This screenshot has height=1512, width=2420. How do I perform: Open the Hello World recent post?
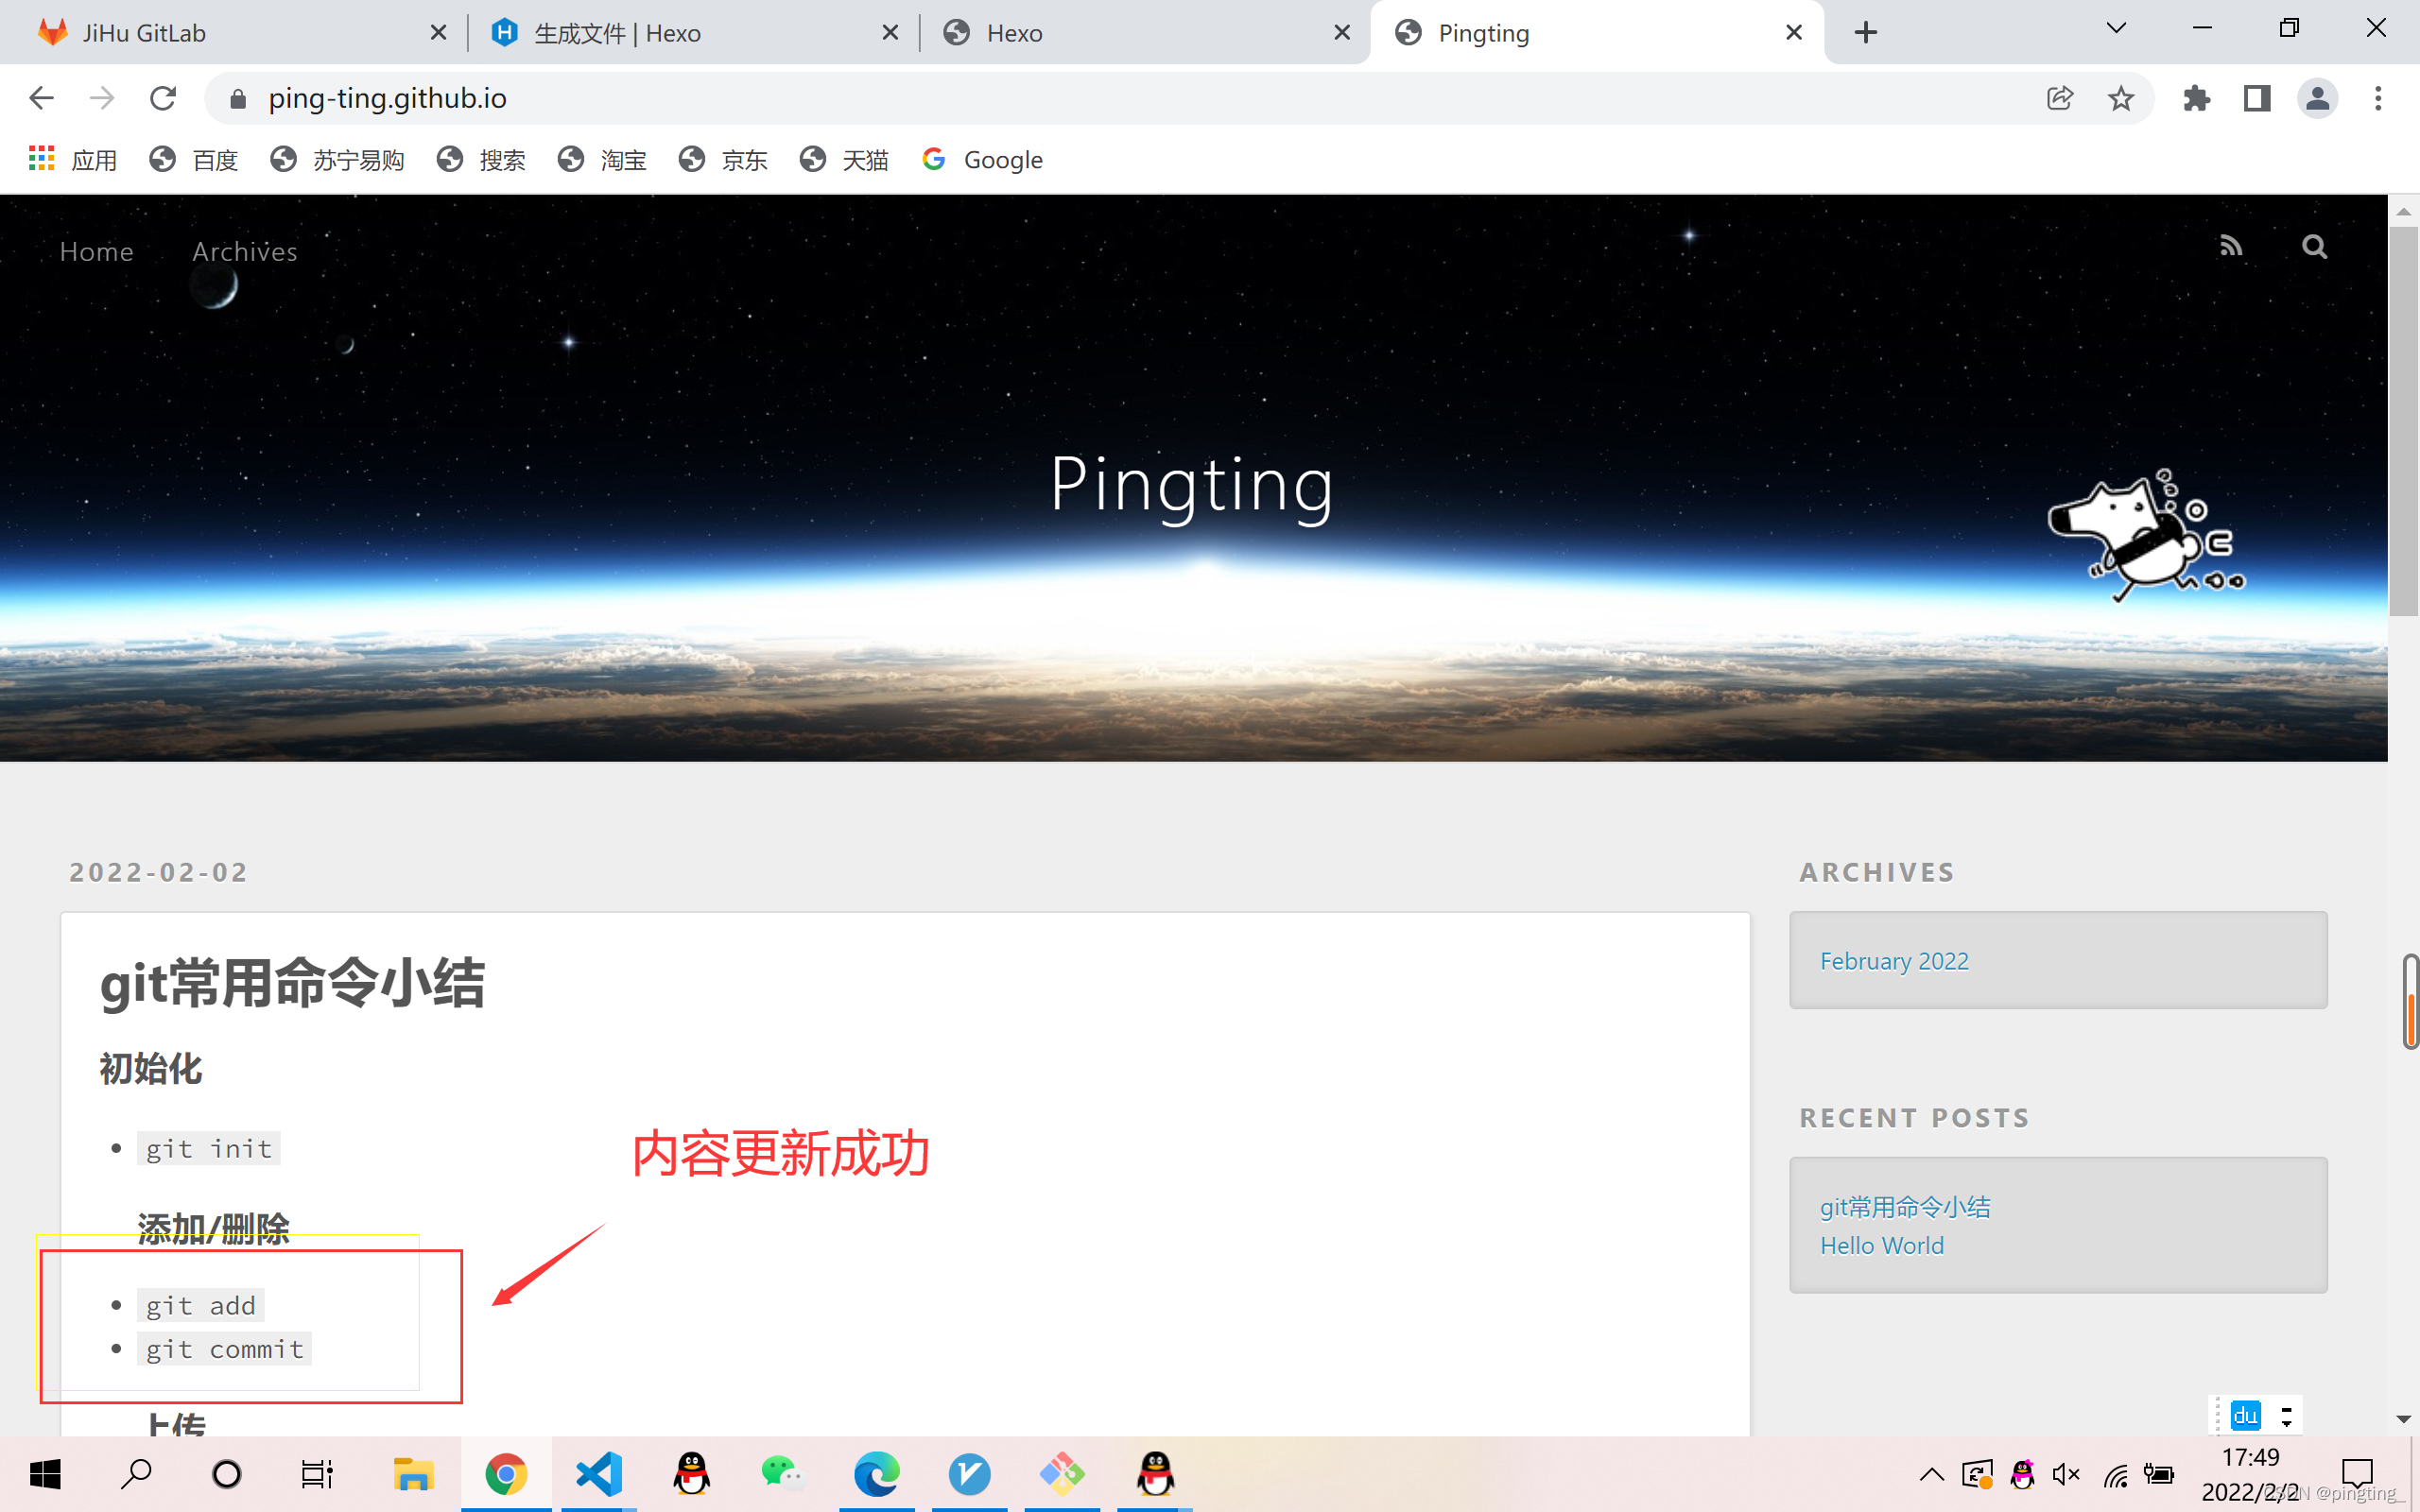coord(1881,1246)
